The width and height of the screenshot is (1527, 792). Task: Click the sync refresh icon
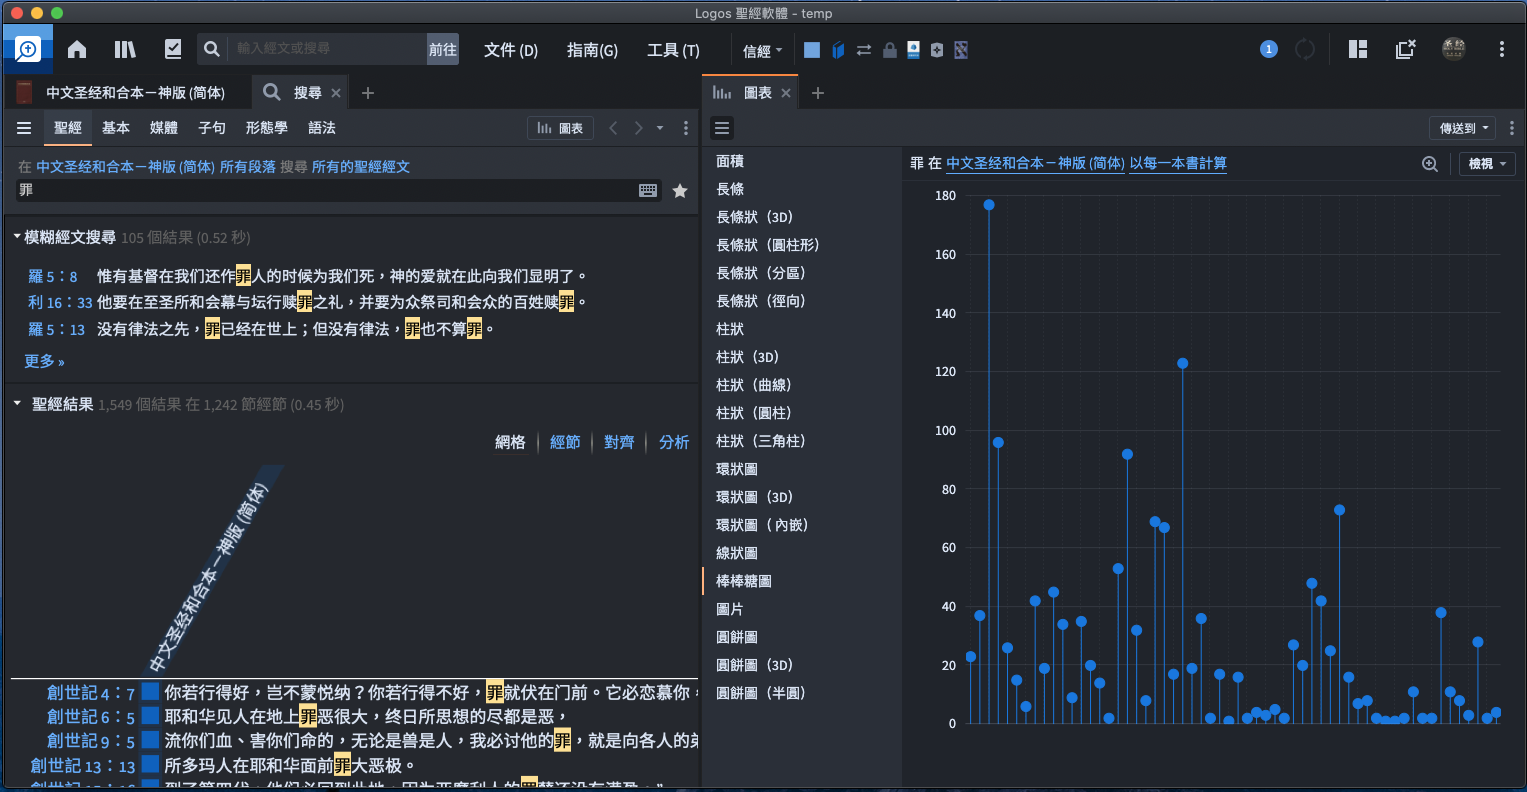click(1305, 49)
